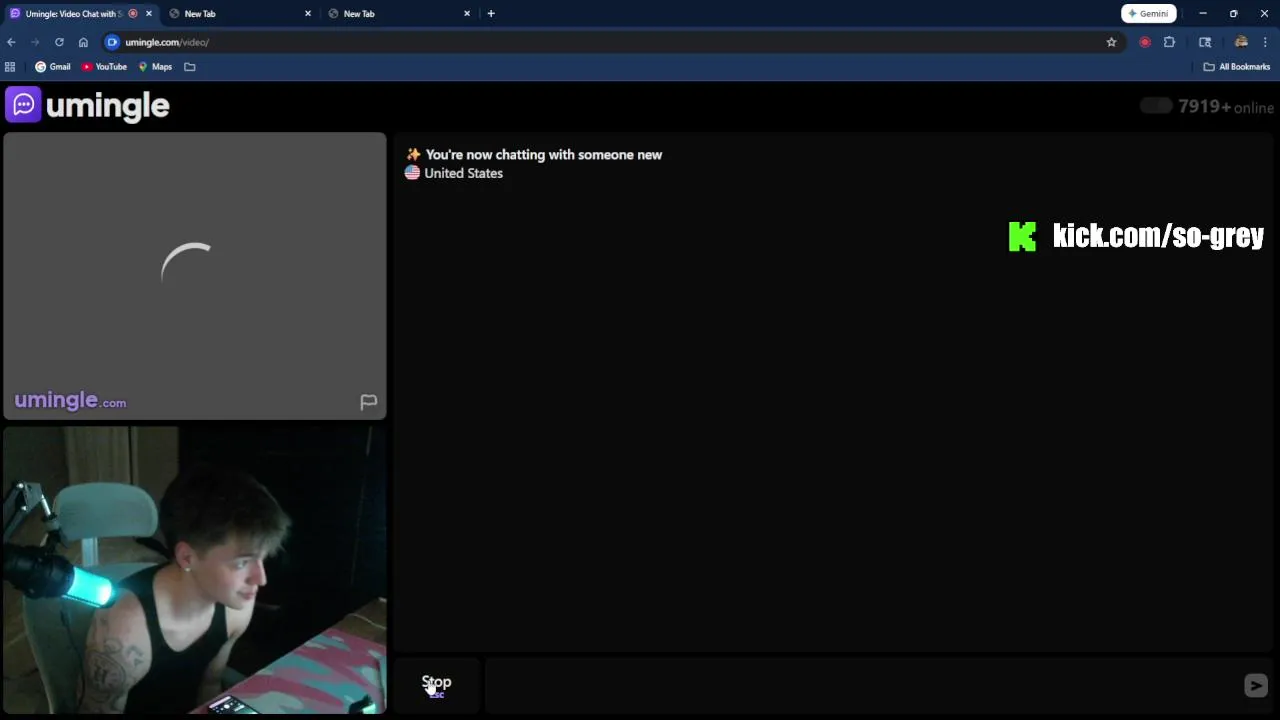Screen dimensions: 1280x720
Task: Go back with the browser back arrow
Action: (11, 42)
